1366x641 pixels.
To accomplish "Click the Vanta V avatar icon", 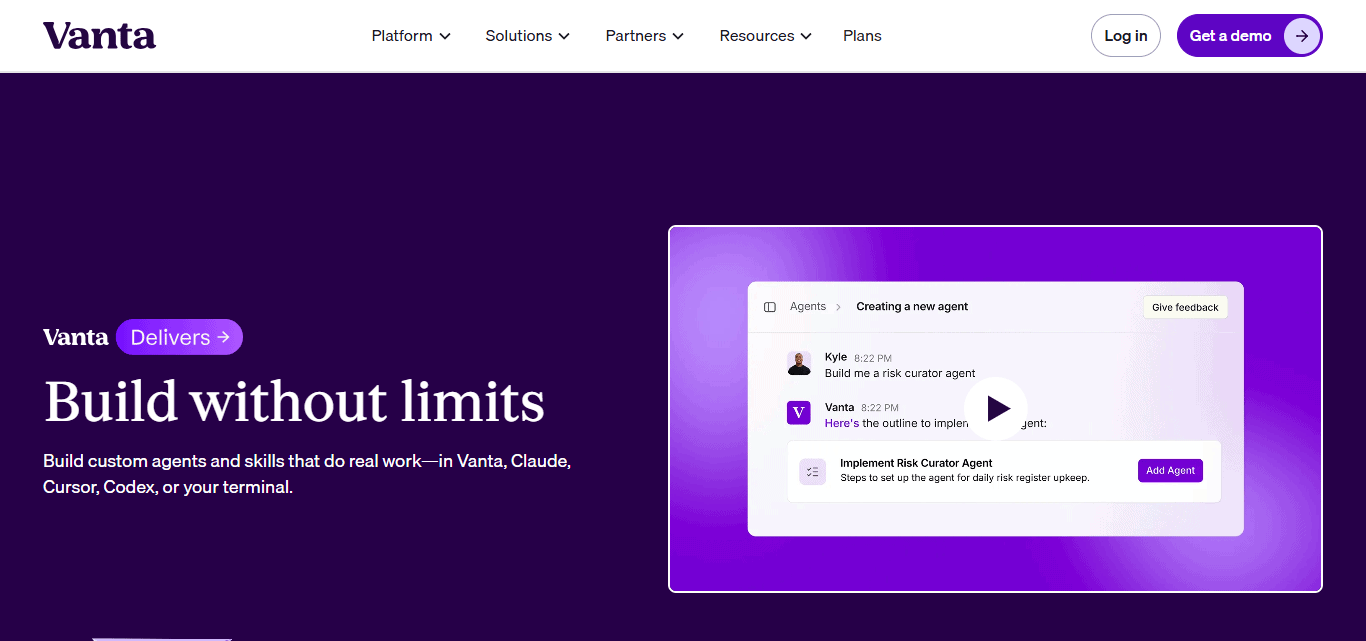I will (798, 413).
